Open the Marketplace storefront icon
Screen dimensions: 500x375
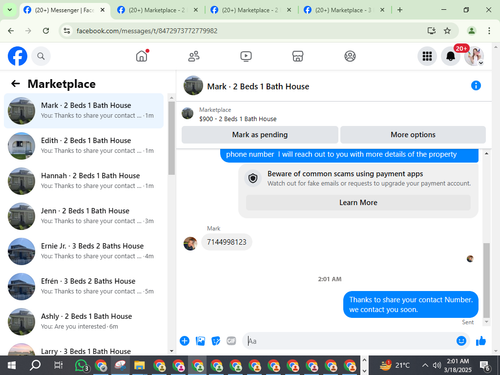pyautogui.click(x=298, y=56)
